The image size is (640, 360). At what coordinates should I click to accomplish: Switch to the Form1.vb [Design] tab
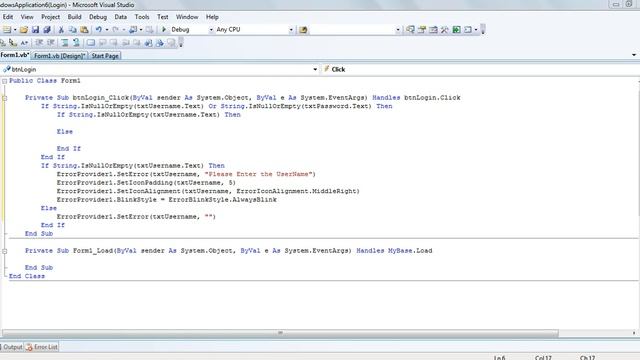pos(59,56)
